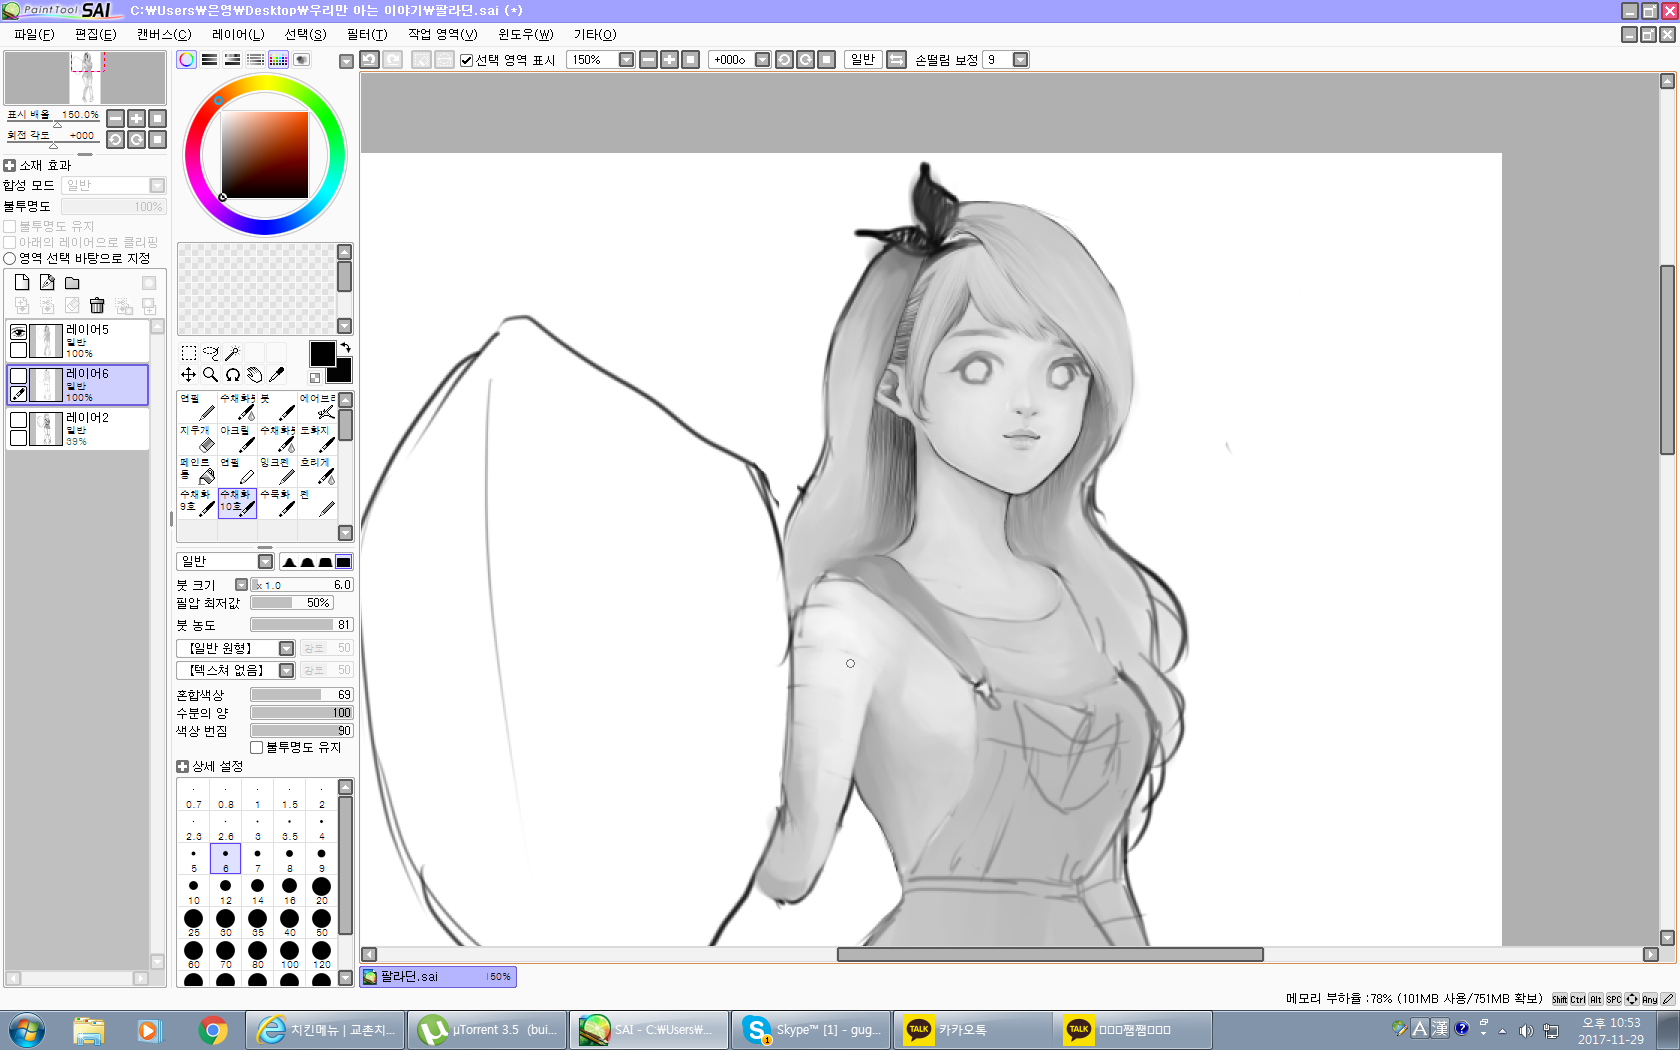1680x1050 pixels.
Task: Adjust the 붓 농도 density slider
Action: click(300, 625)
